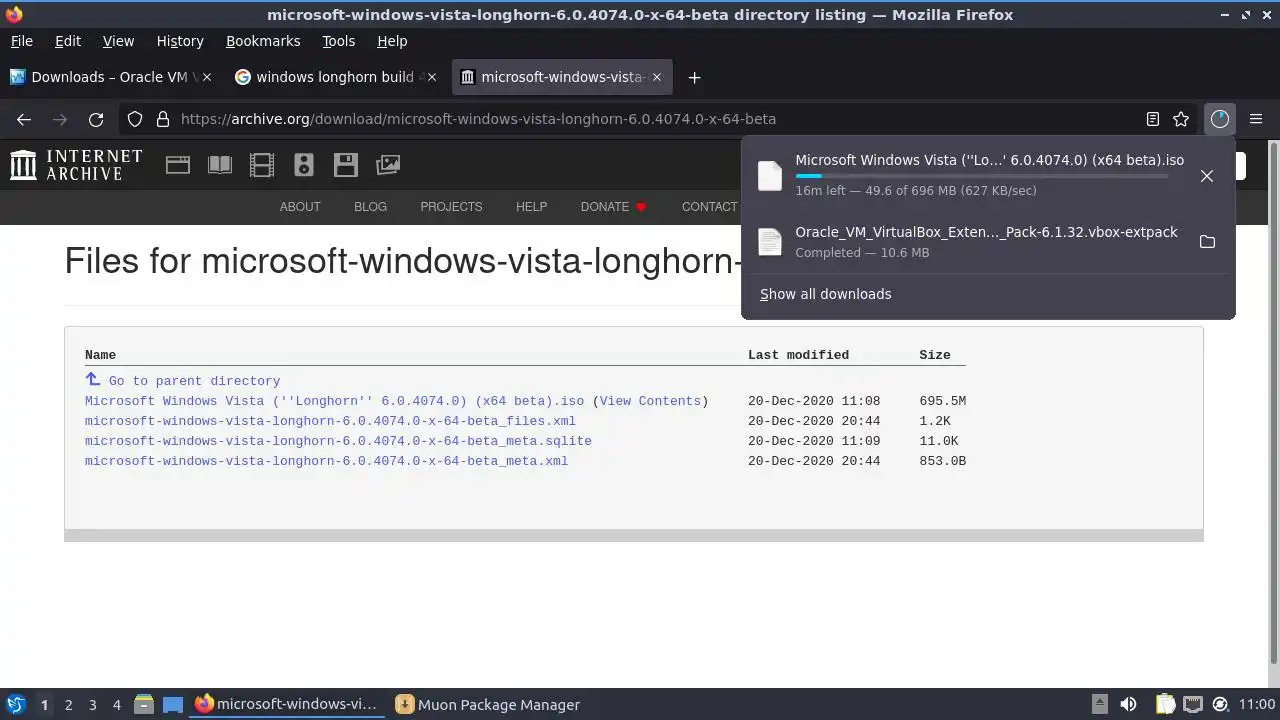Open the BLOG navigation link
The image size is (1280, 720).
370,207
